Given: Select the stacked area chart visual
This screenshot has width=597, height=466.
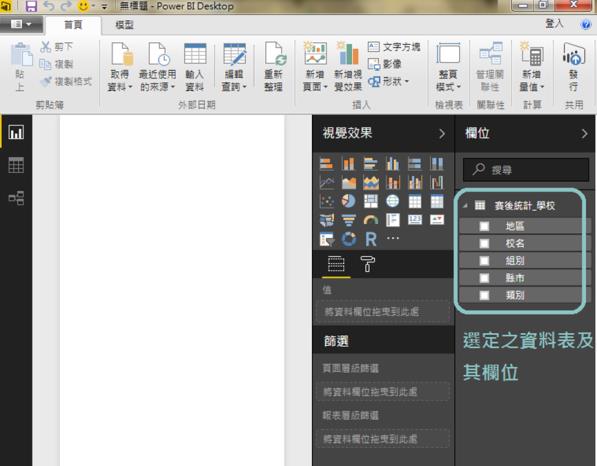Looking at the screenshot, I should (x=370, y=183).
